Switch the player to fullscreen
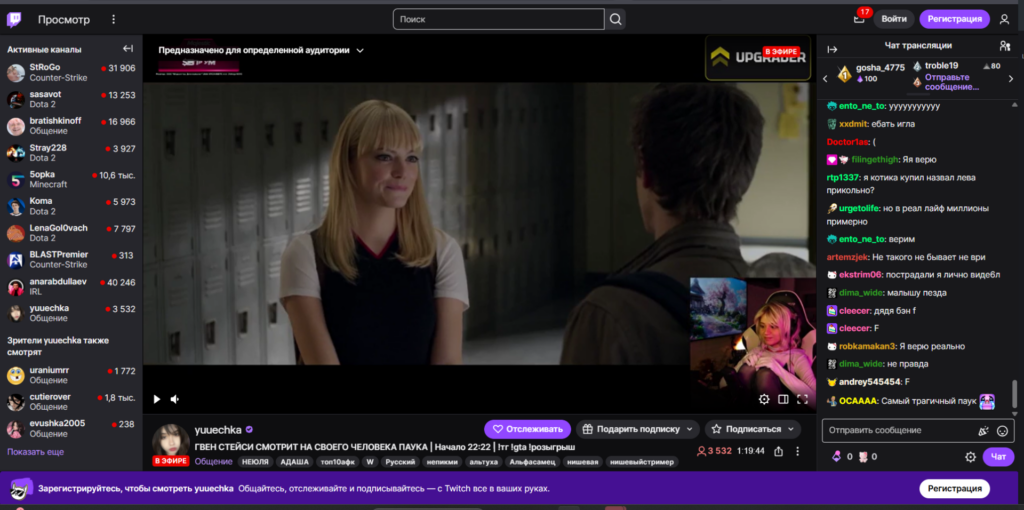1024x510 pixels. [803, 399]
